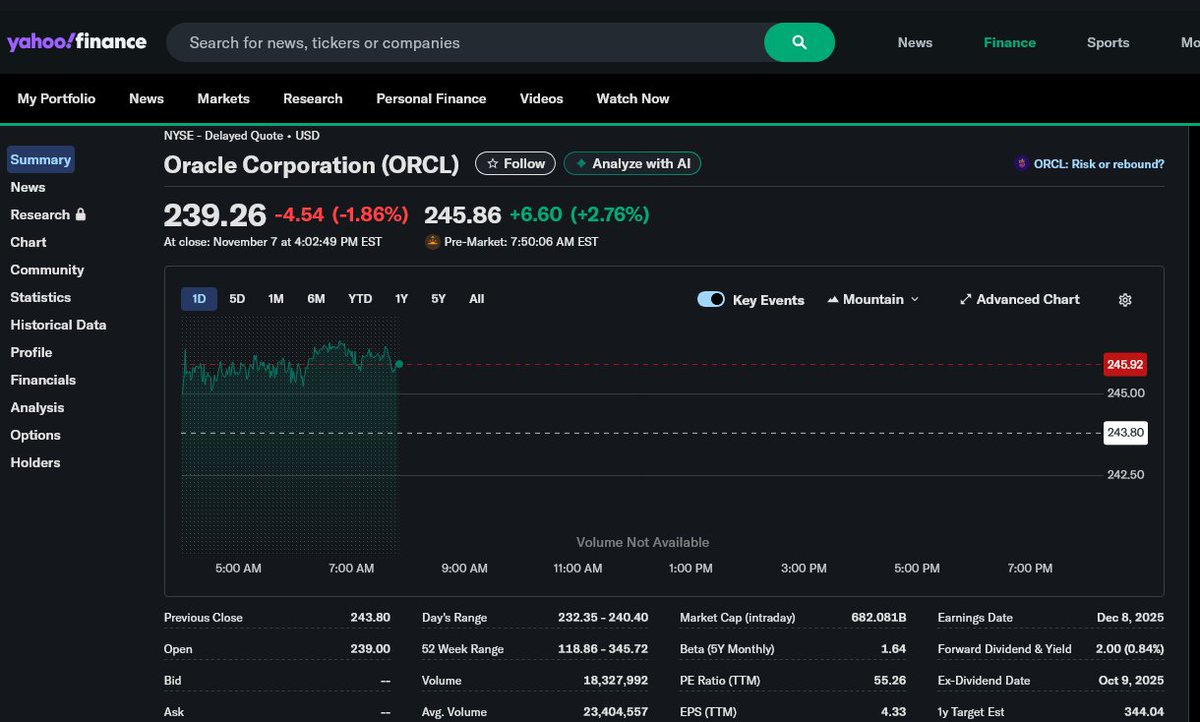Click Forward Dividend & Yield label
1200x722 pixels.
point(1004,649)
